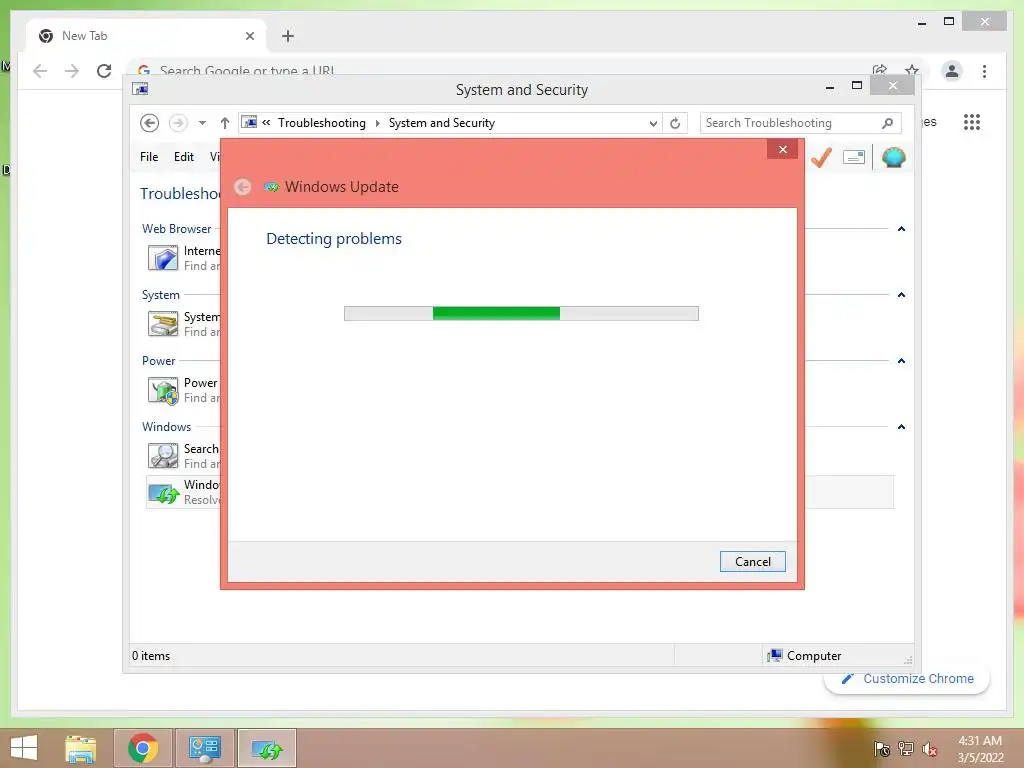The image size is (1024, 768).
Task: Collapse the Power category
Action: [901, 360]
